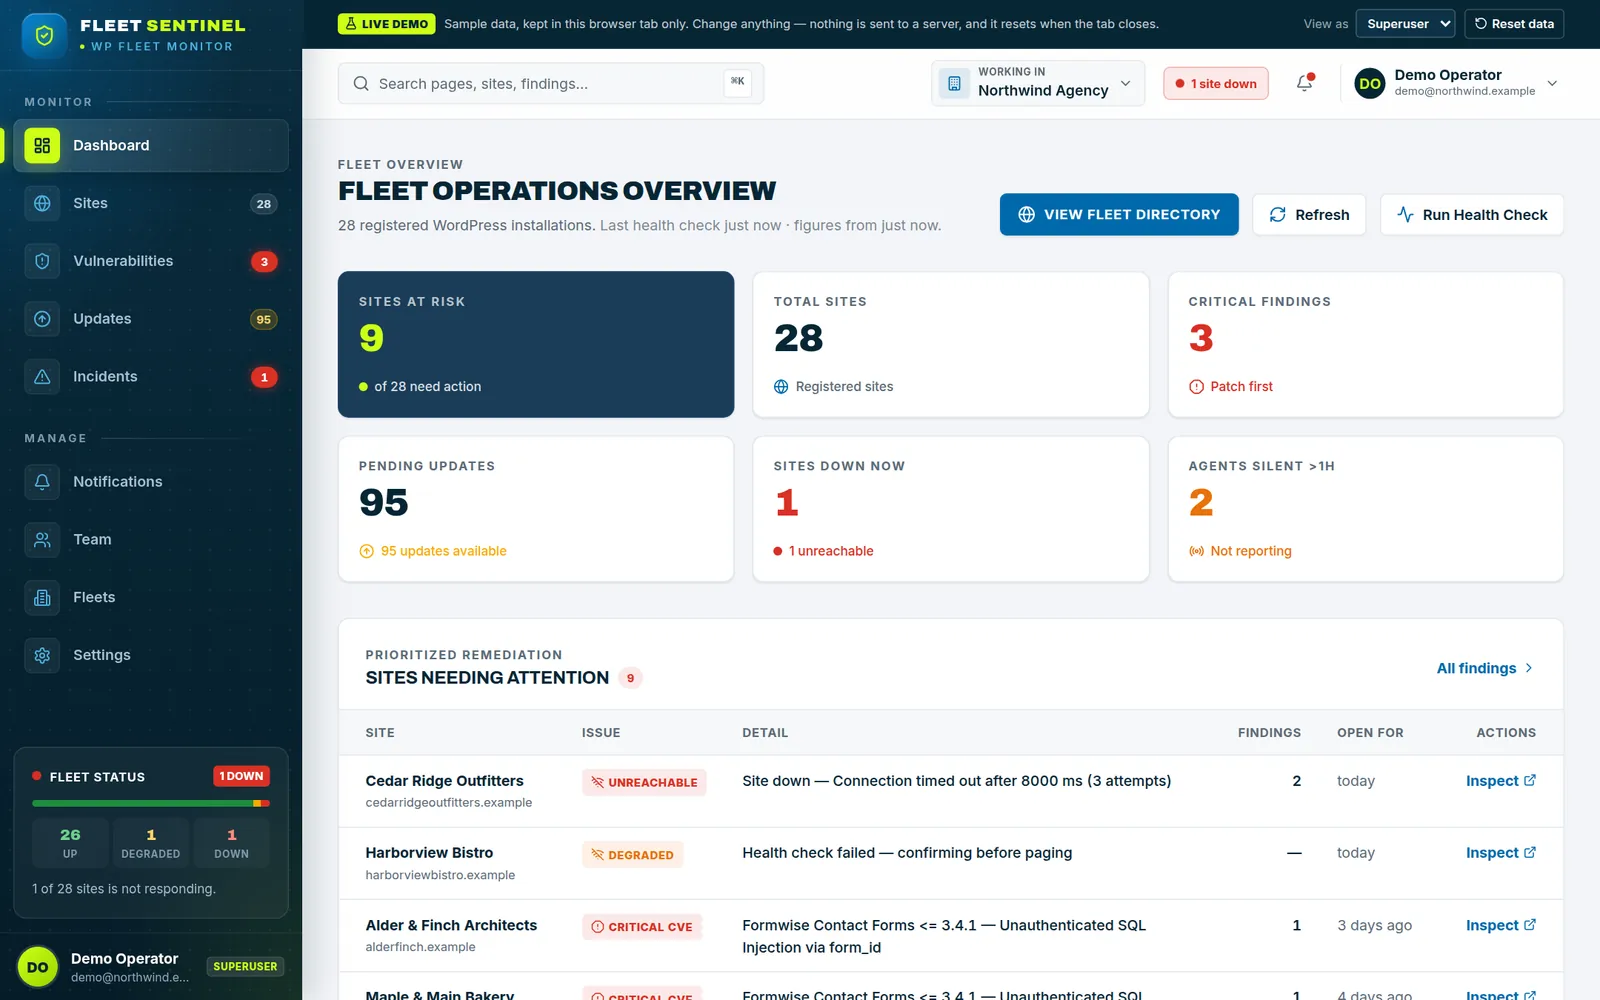This screenshot has width=1600, height=1000.
Task: Click View Fleet Directory button
Action: click(1119, 214)
